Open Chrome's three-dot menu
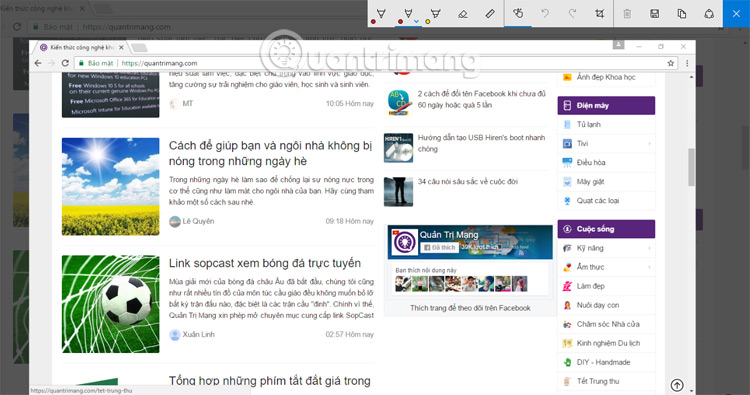The image size is (750, 395). (687, 63)
